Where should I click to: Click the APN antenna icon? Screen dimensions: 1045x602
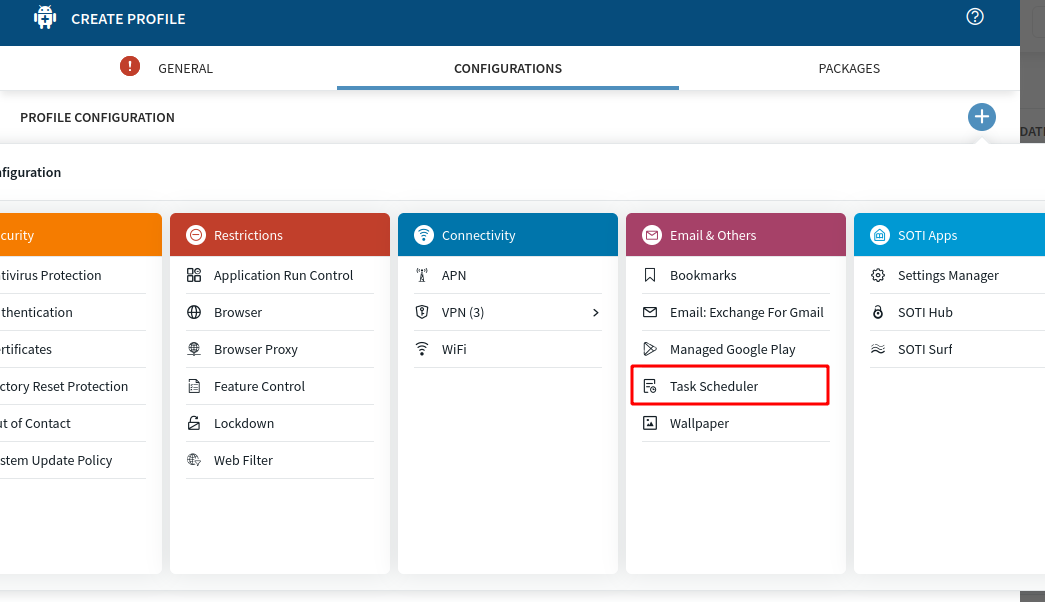(422, 275)
